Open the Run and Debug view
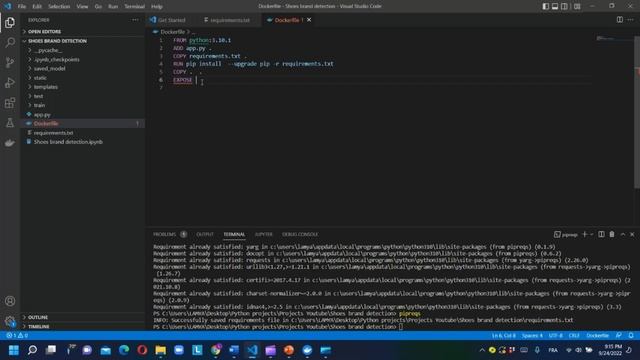 pyautogui.click(x=10, y=82)
